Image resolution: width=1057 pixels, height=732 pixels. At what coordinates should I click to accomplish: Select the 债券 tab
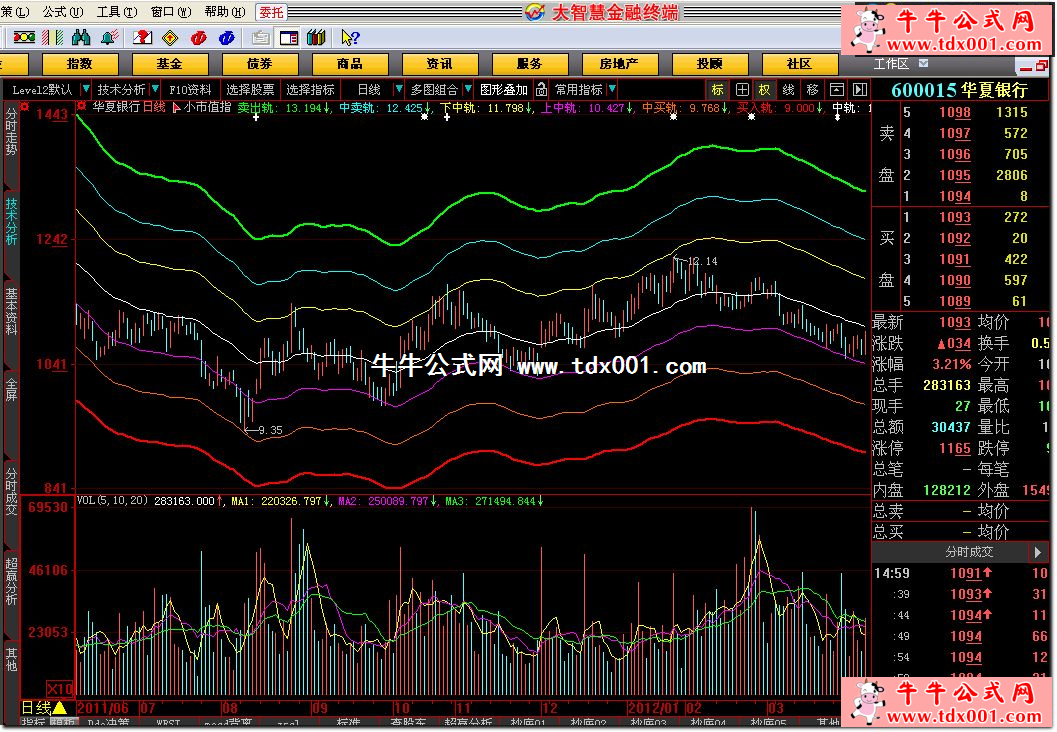(x=260, y=64)
